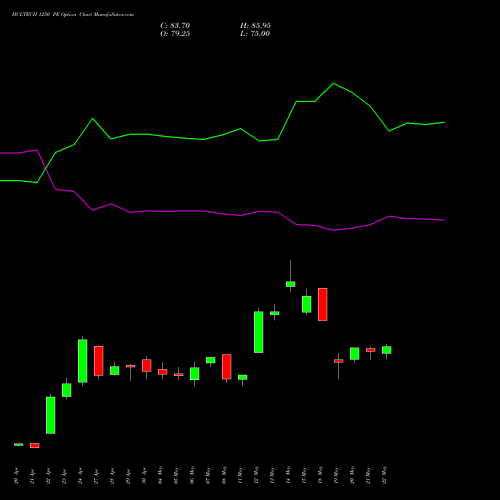Click the 27 Apr date label
500x500 pixels.
97,476
